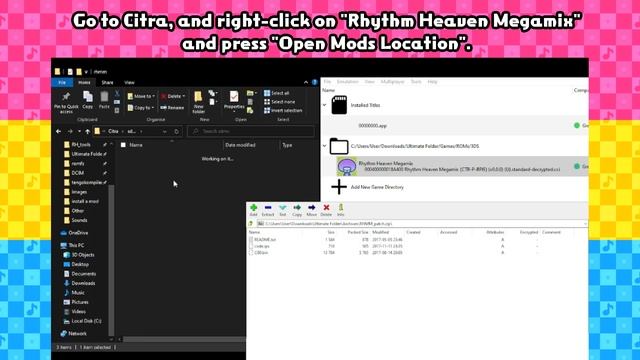The image size is (640, 360).
Task: Click Invert selection in Explorer ribbon
Action: pos(283,110)
